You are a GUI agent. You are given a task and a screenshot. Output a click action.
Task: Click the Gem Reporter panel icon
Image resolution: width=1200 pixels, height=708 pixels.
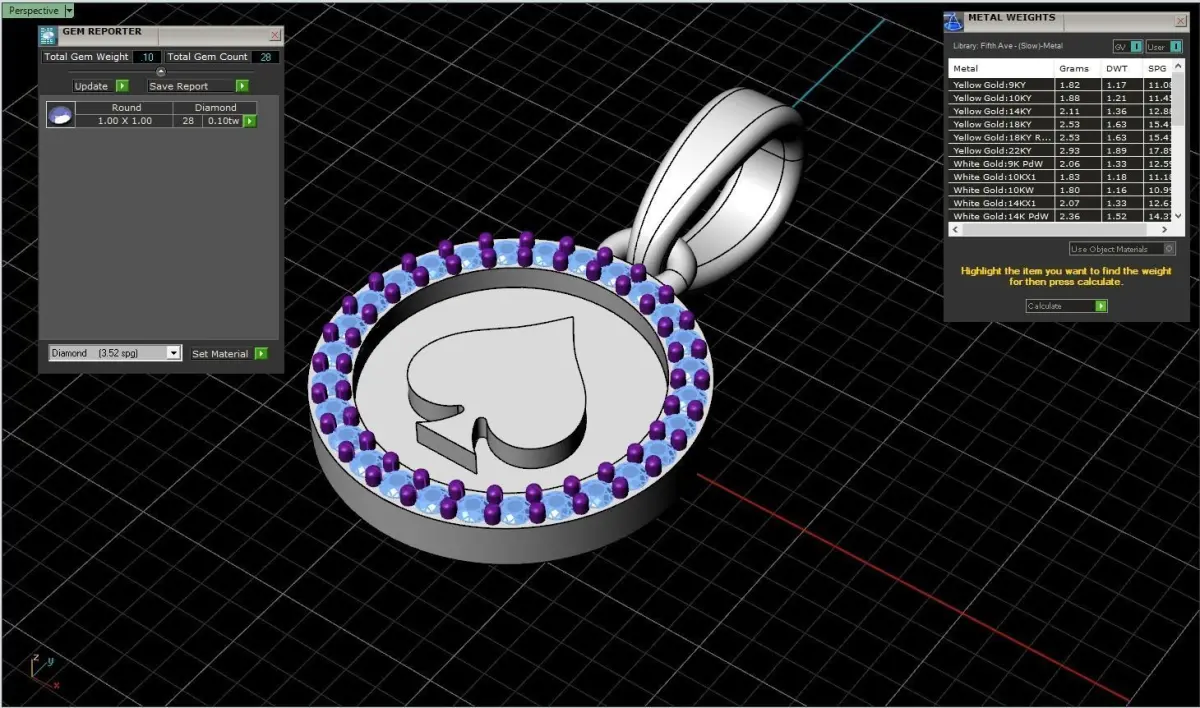[x=49, y=36]
